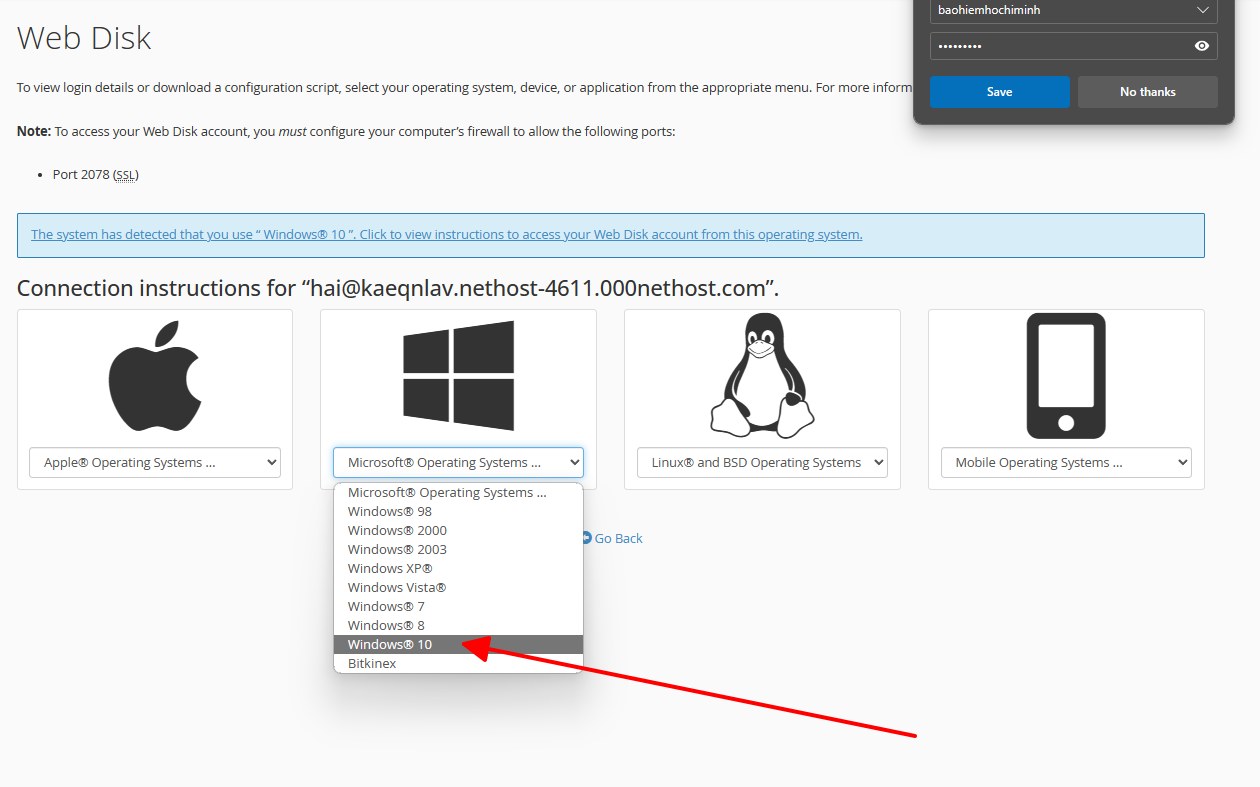Viewport: 1260px width, 787px height.
Task: Expand the Mobile Operating Systems dropdown
Action: click(1066, 463)
